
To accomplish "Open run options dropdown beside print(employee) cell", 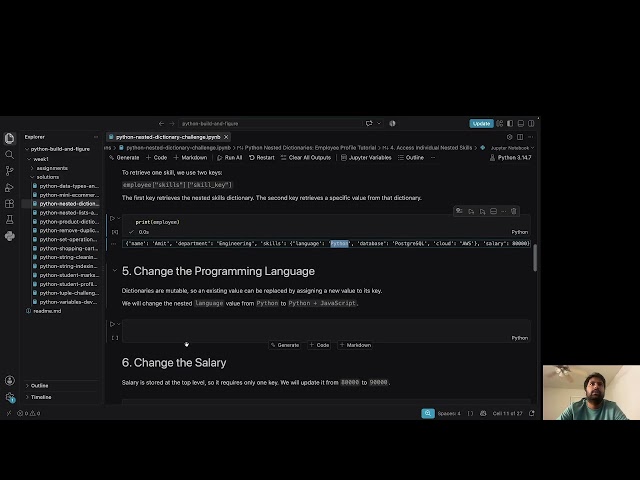I will pyautogui.click(x=119, y=218).
